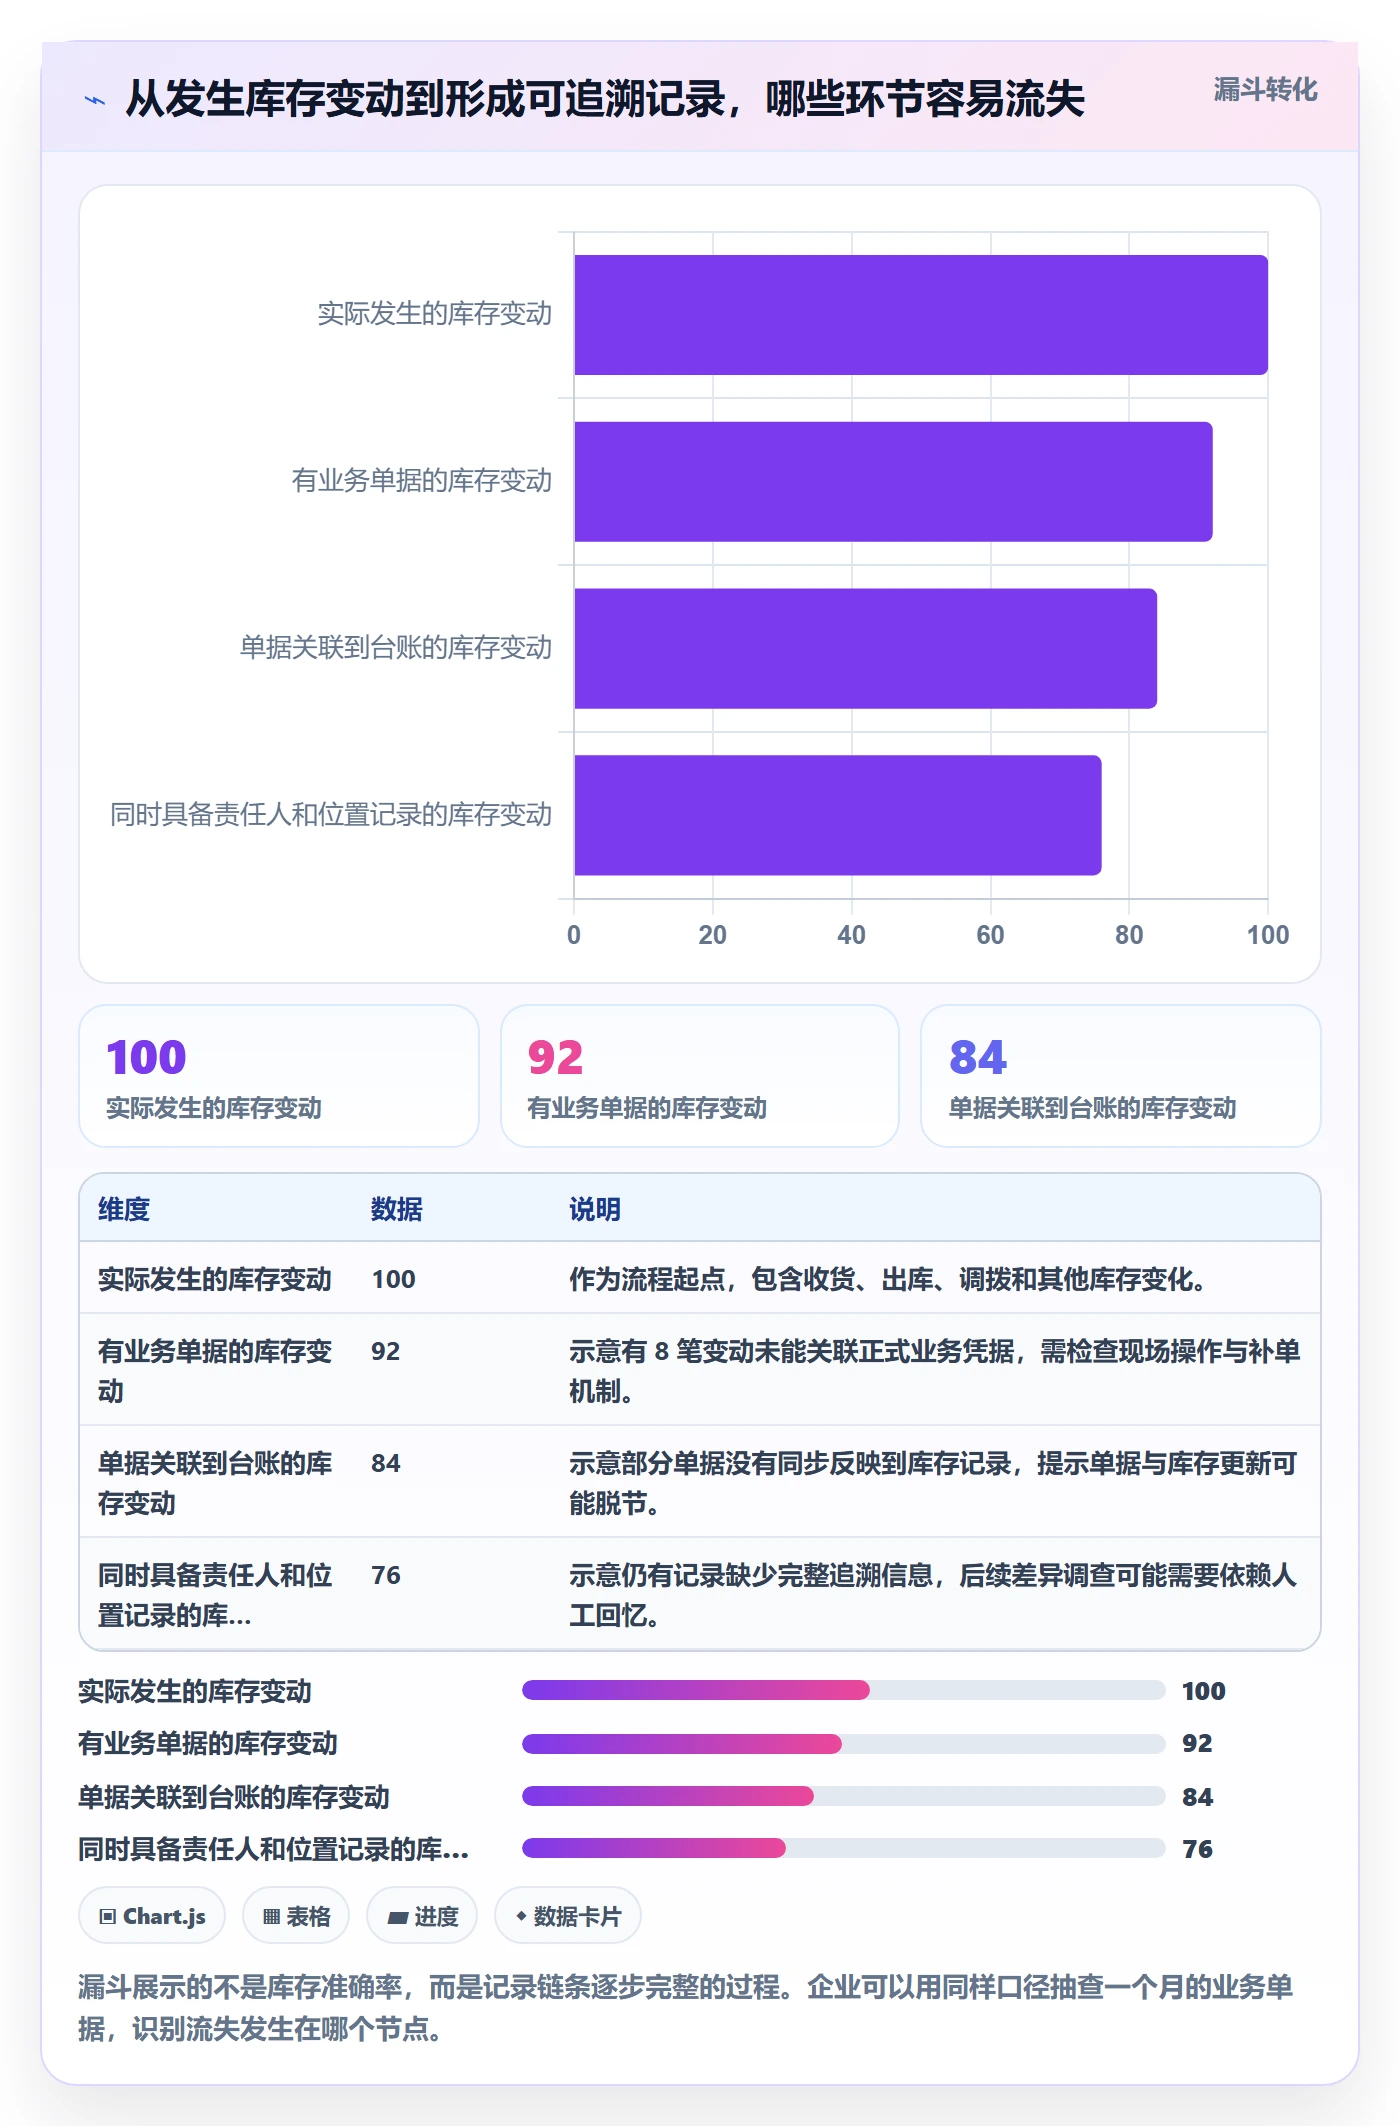
Task: Select the card showing 100
Action: (x=279, y=1076)
